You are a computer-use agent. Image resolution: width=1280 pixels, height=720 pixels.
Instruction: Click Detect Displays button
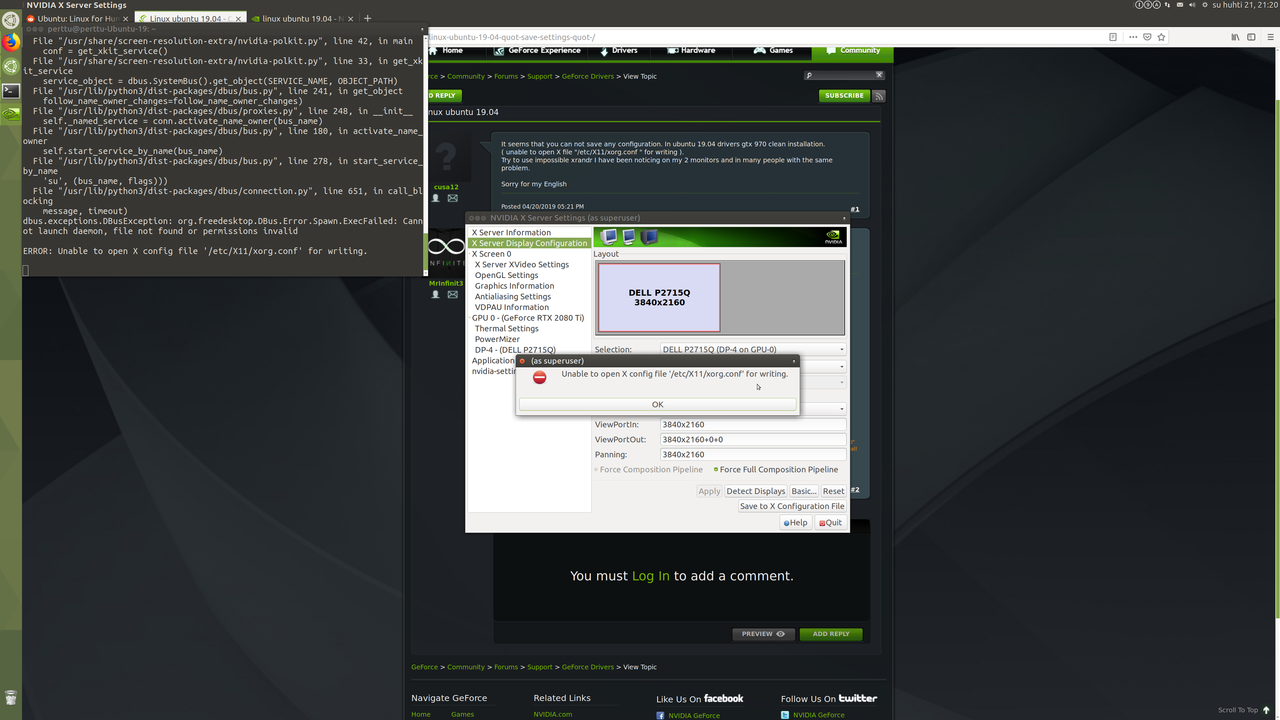pyautogui.click(x=756, y=491)
